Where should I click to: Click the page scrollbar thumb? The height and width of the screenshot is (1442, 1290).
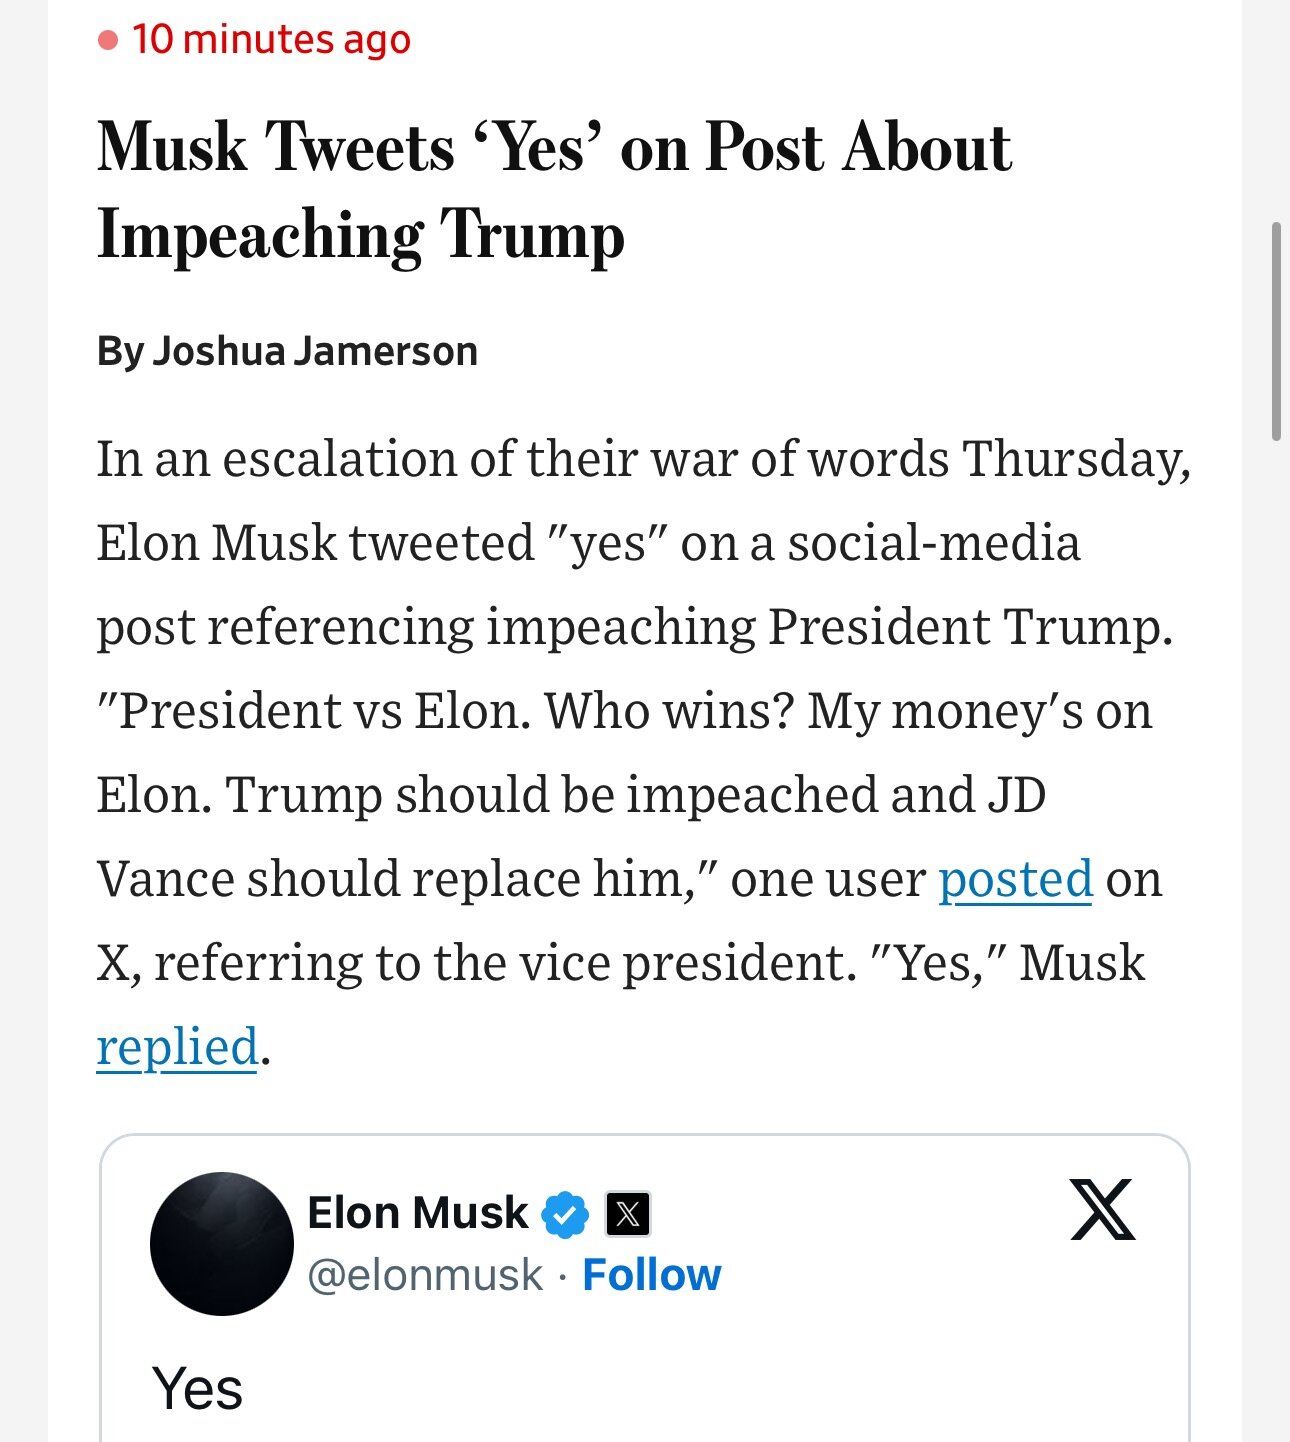(x=1276, y=331)
